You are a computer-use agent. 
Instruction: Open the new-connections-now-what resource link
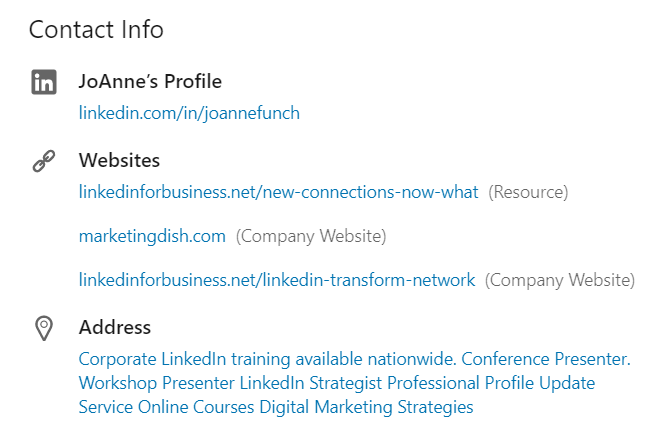pyautogui.click(x=279, y=192)
